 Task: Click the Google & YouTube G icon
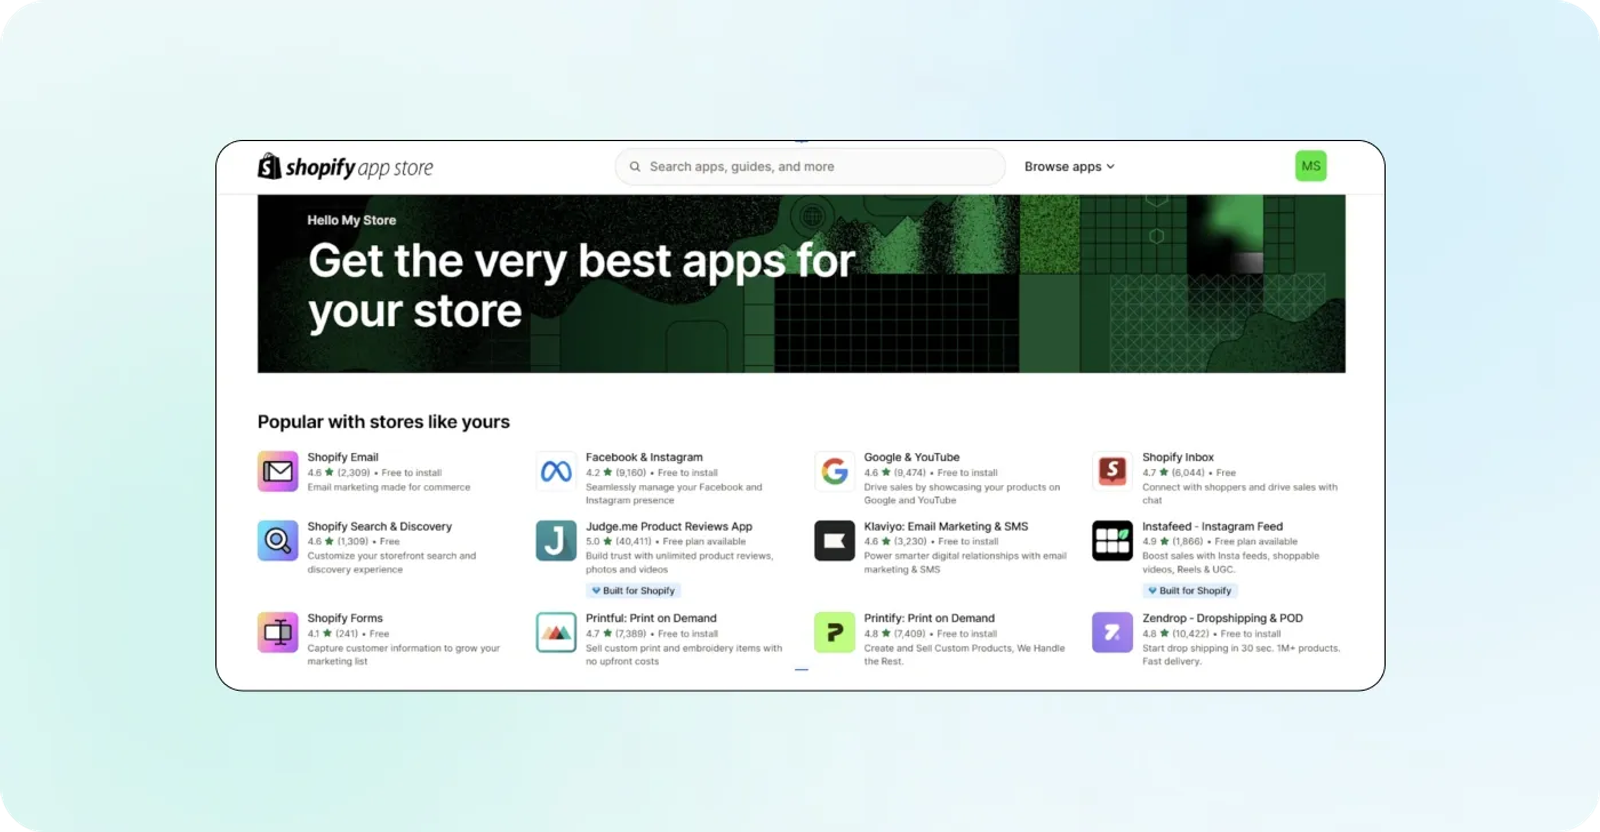(834, 472)
